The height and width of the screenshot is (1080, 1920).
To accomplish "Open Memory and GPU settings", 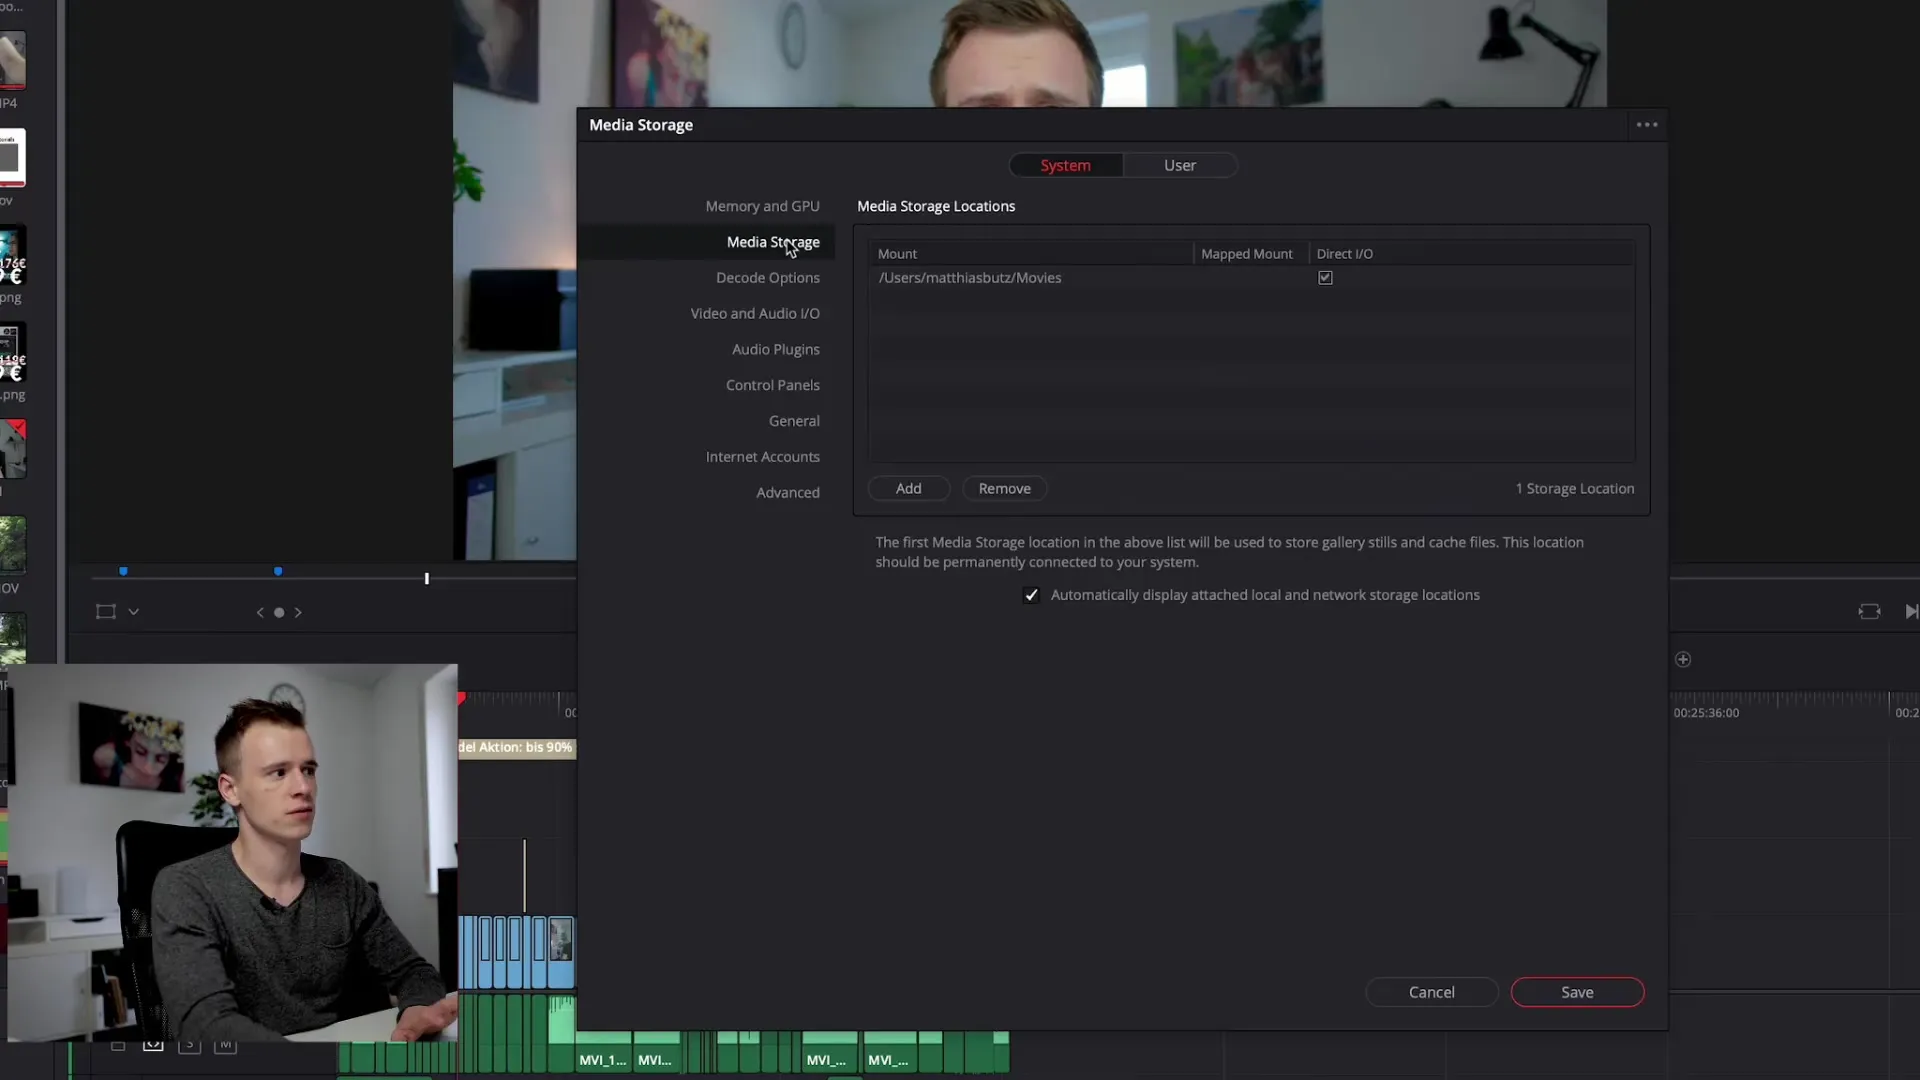I will click(x=762, y=206).
